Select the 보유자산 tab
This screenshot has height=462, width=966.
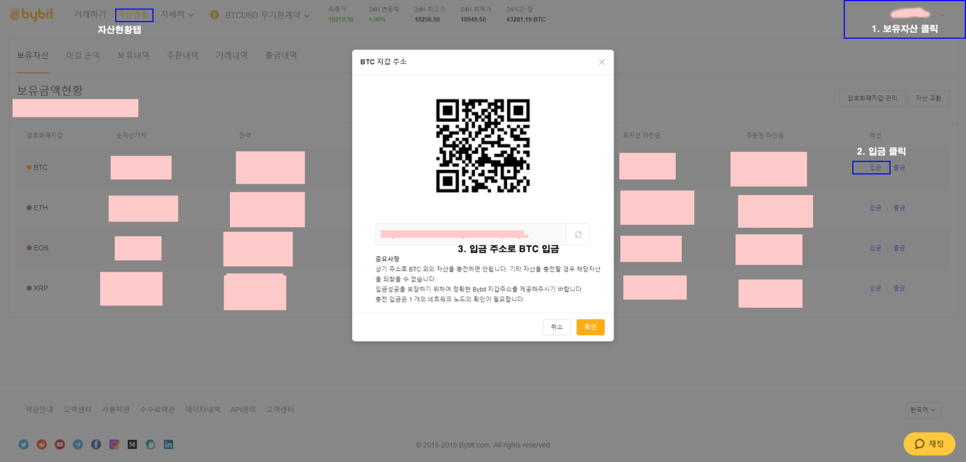33,55
